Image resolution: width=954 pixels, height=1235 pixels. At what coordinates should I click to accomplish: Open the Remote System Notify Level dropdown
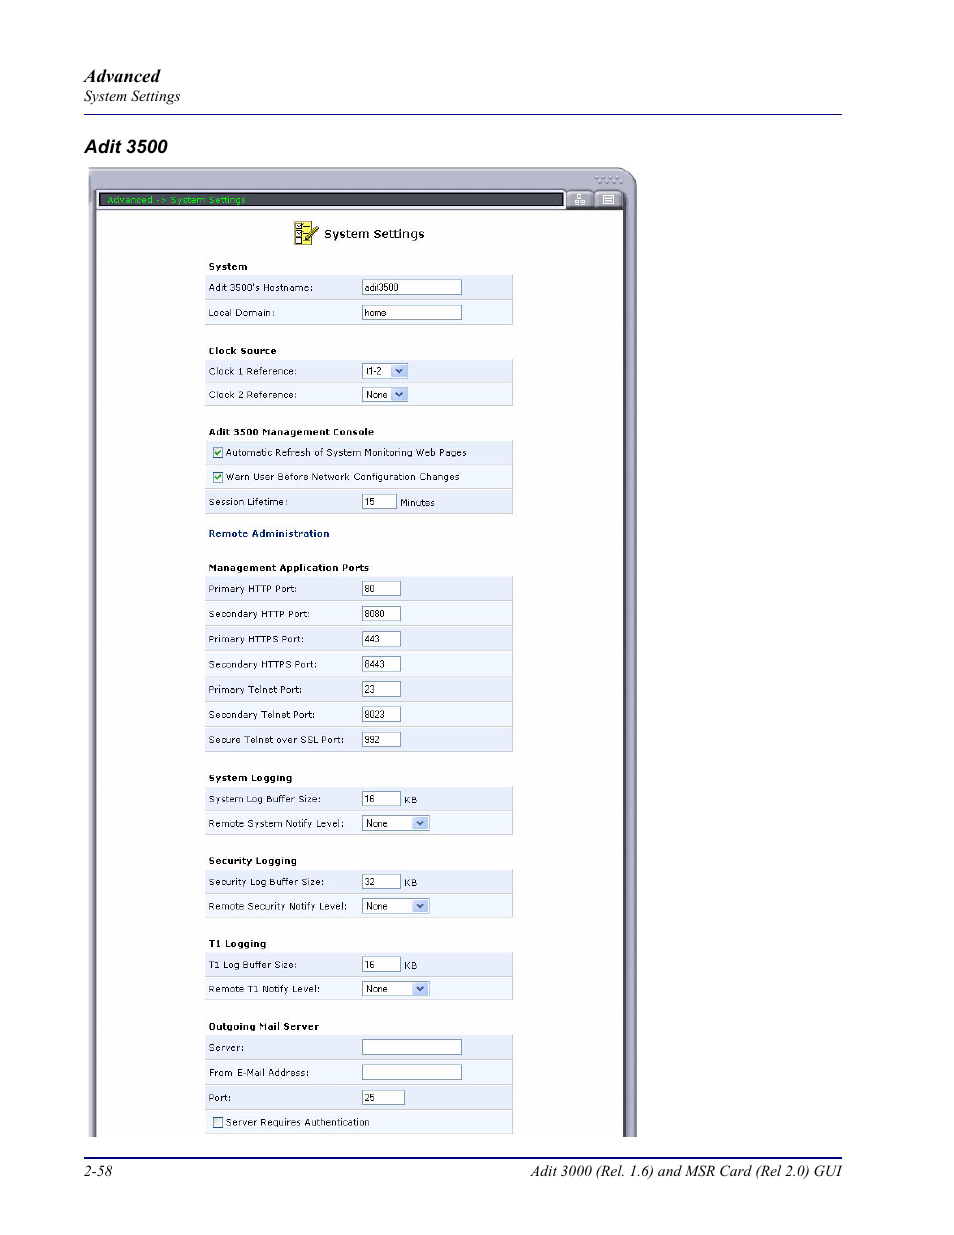(x=395, y=824)
